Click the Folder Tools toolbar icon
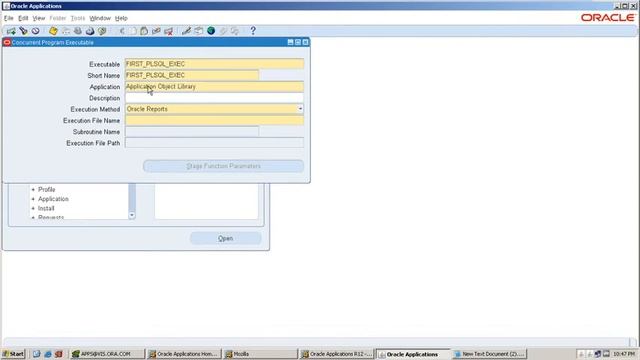640x360 pixels. [x=235, y=31]
